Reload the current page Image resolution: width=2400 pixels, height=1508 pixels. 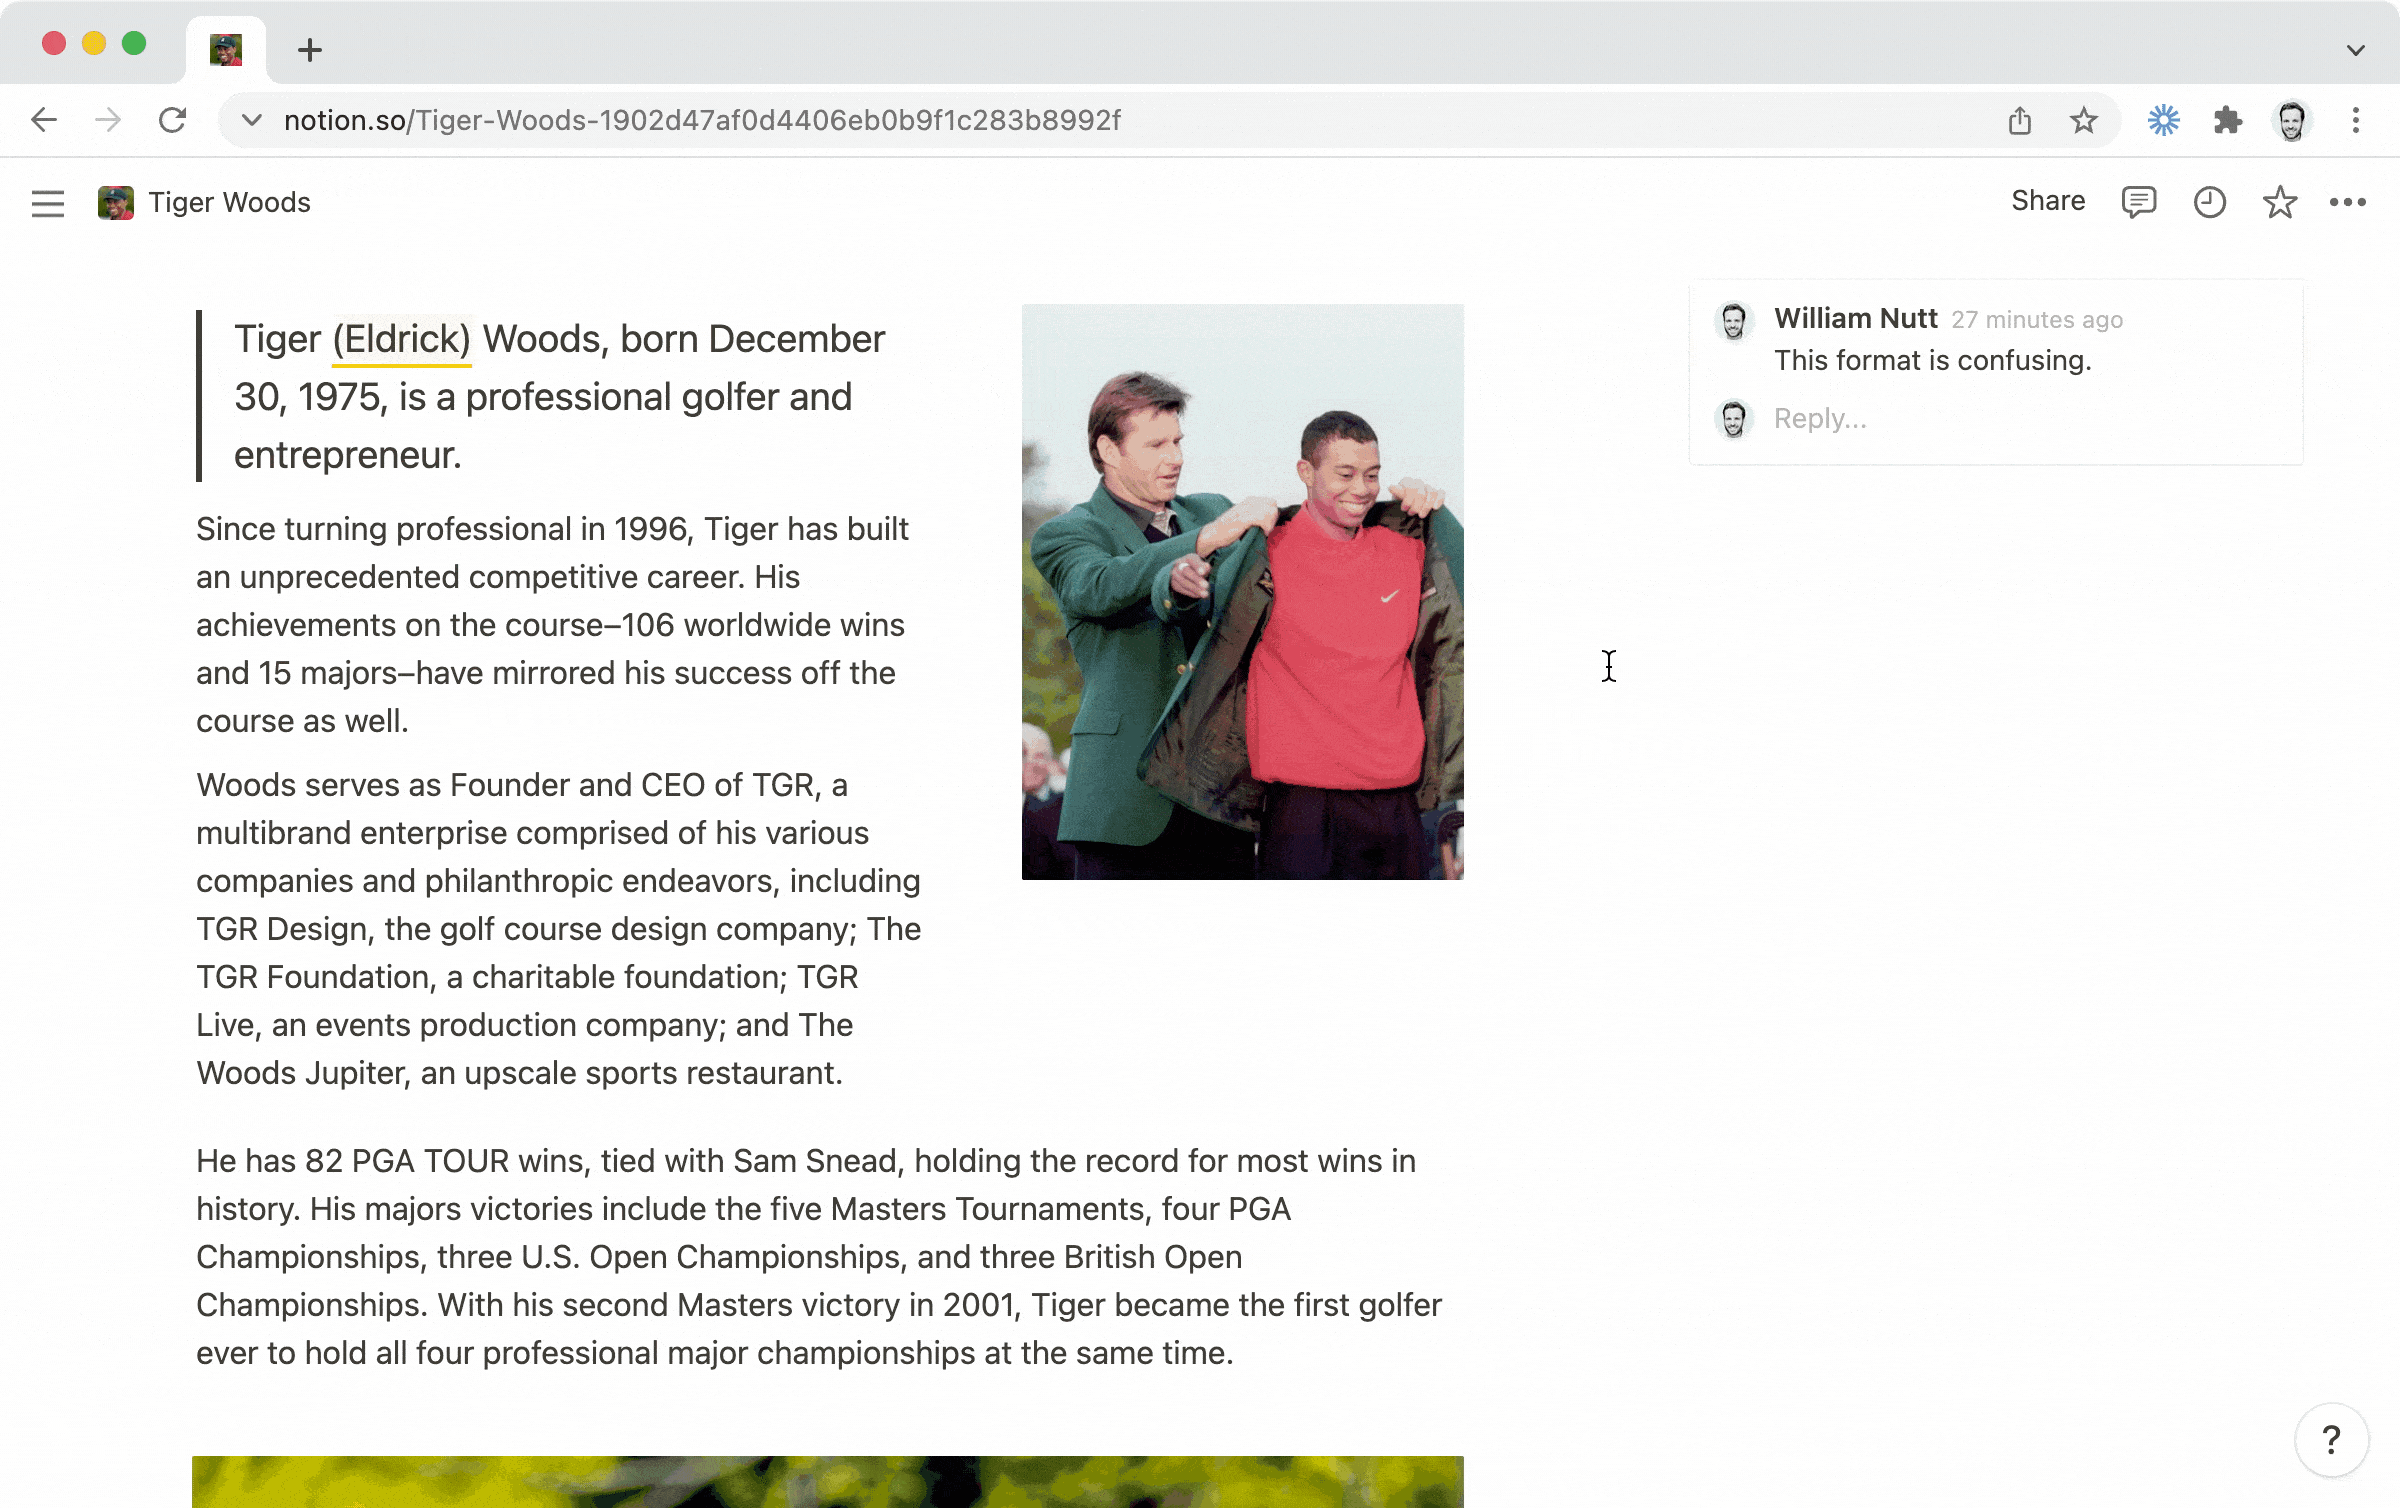pyautogui.click(x=172, y=120)
